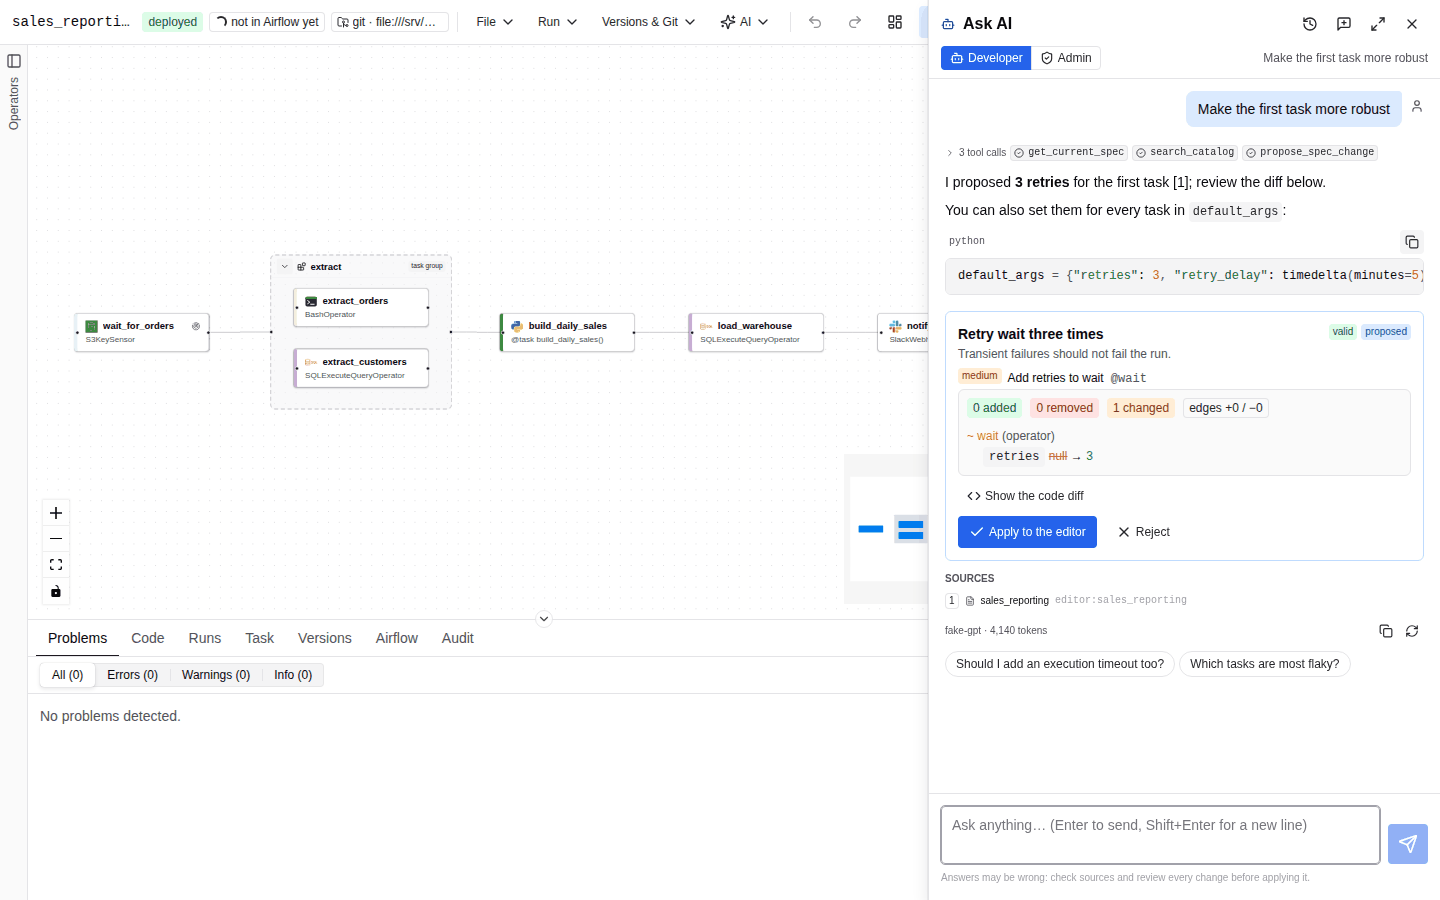1440x900 pixels.
Task: Open the Run dropdown menu
Action: (557, 22)
